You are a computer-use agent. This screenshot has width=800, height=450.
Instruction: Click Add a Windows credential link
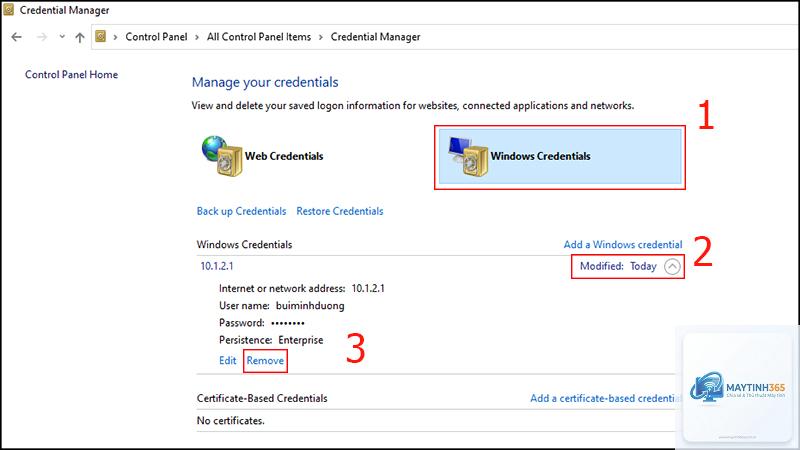(622, 244)
